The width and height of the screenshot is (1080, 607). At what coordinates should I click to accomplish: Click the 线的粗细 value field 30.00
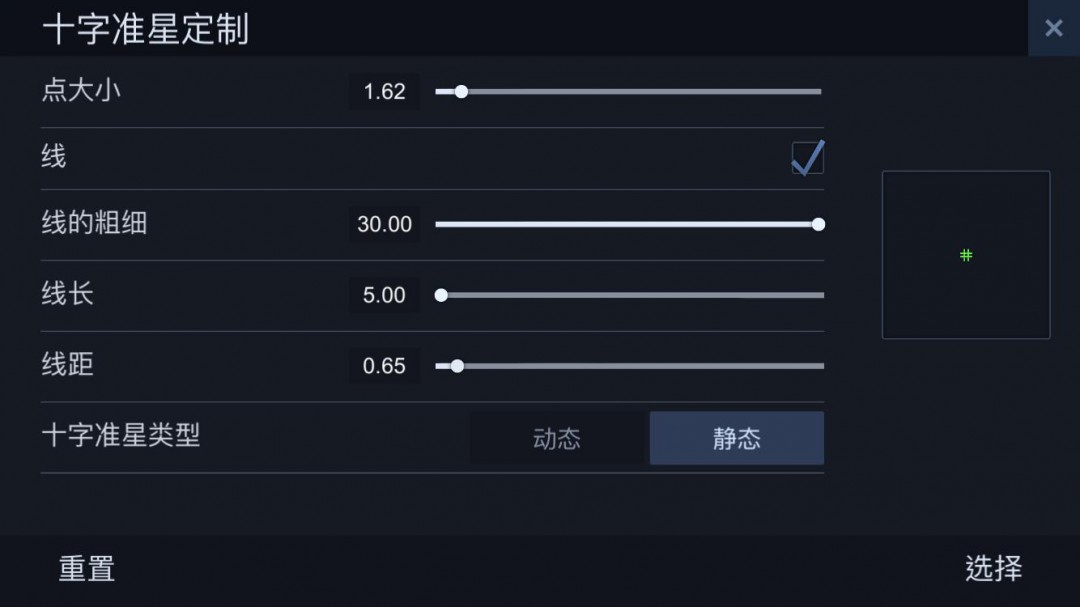point(384,225)
